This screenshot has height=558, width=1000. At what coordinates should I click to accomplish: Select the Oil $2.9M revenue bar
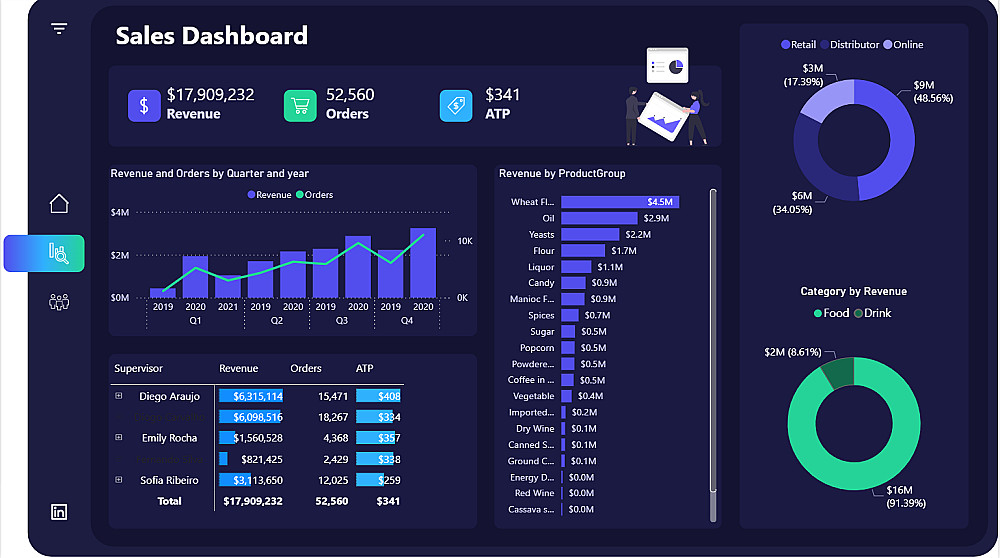599,218
